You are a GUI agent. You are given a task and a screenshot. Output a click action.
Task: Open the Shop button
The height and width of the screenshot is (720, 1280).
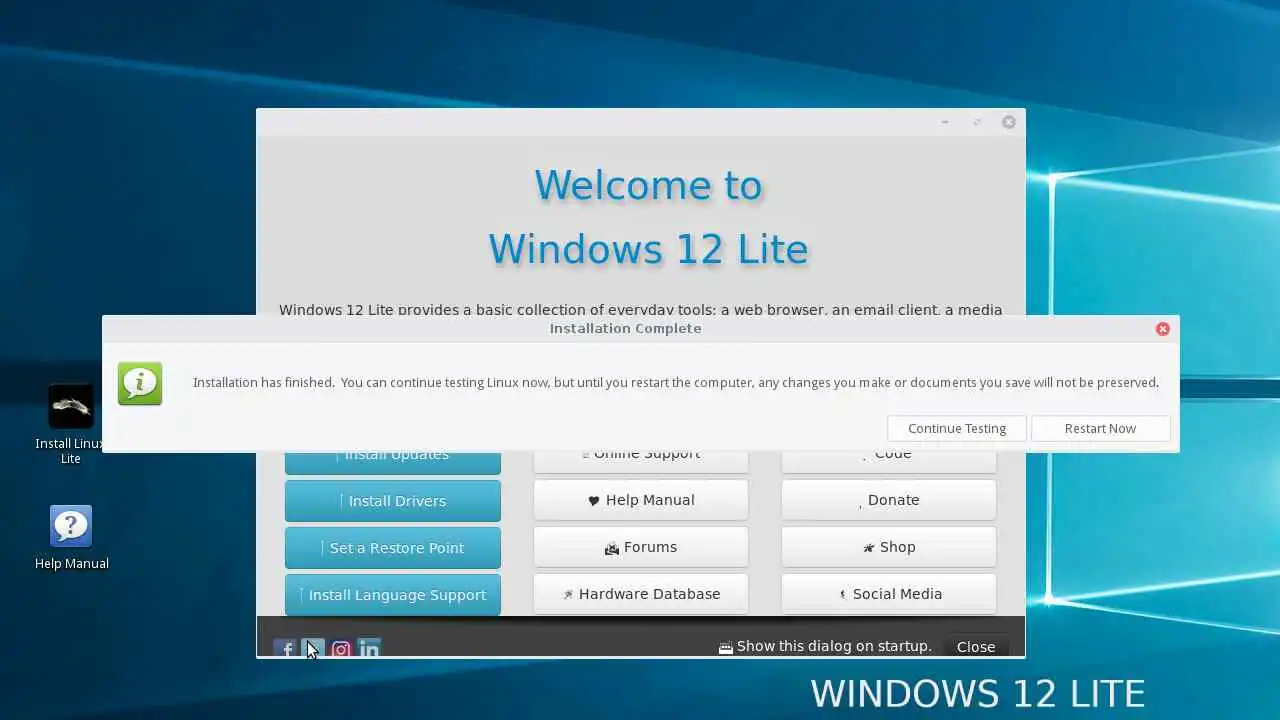coord(889,547)
